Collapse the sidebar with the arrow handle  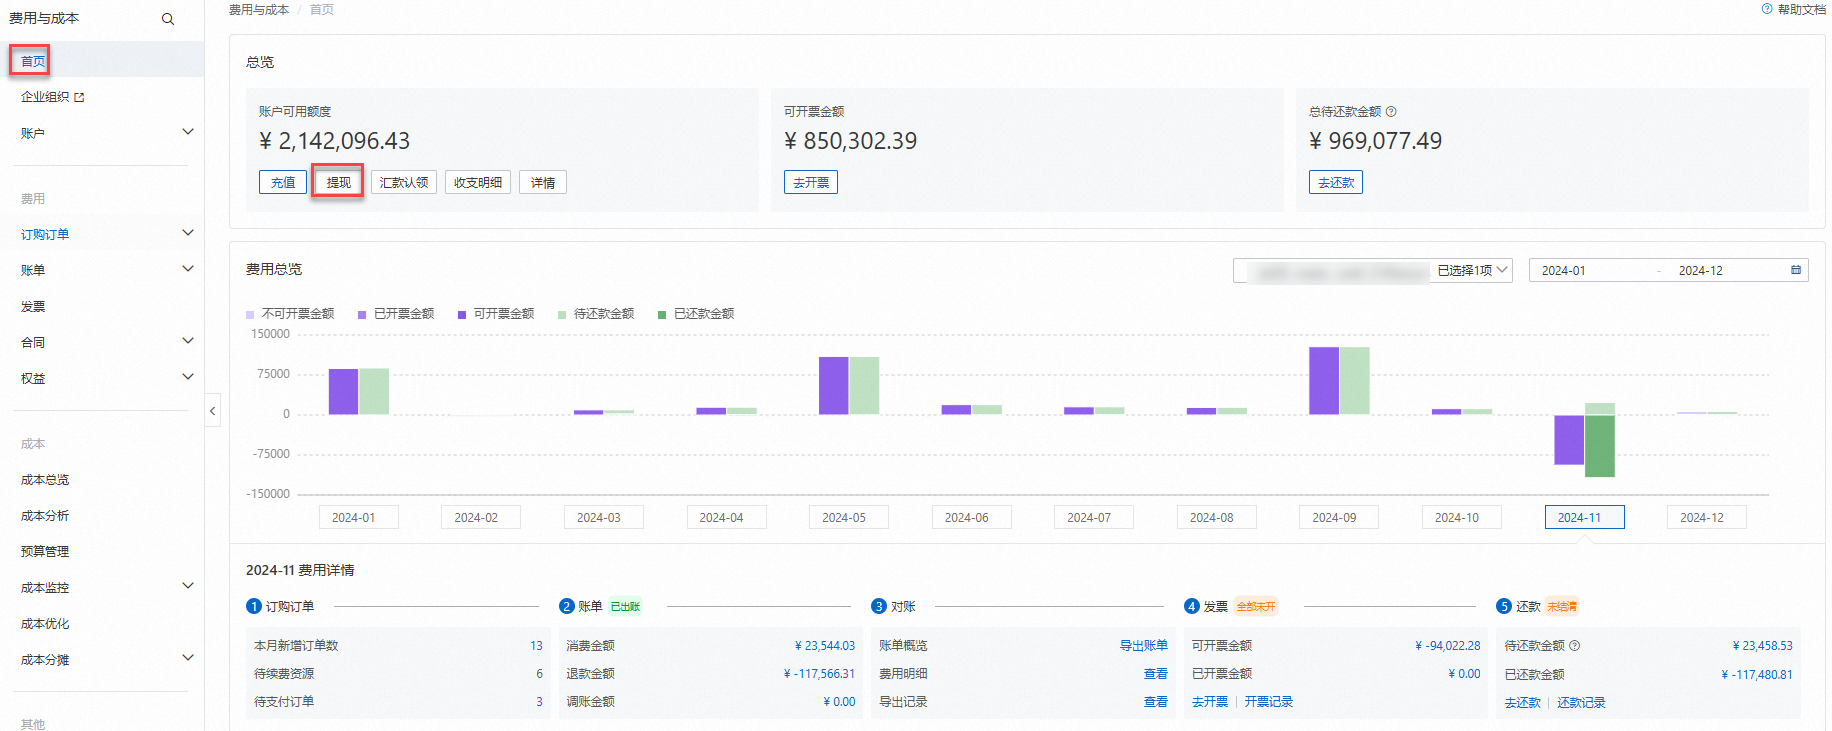pos(212,411)
